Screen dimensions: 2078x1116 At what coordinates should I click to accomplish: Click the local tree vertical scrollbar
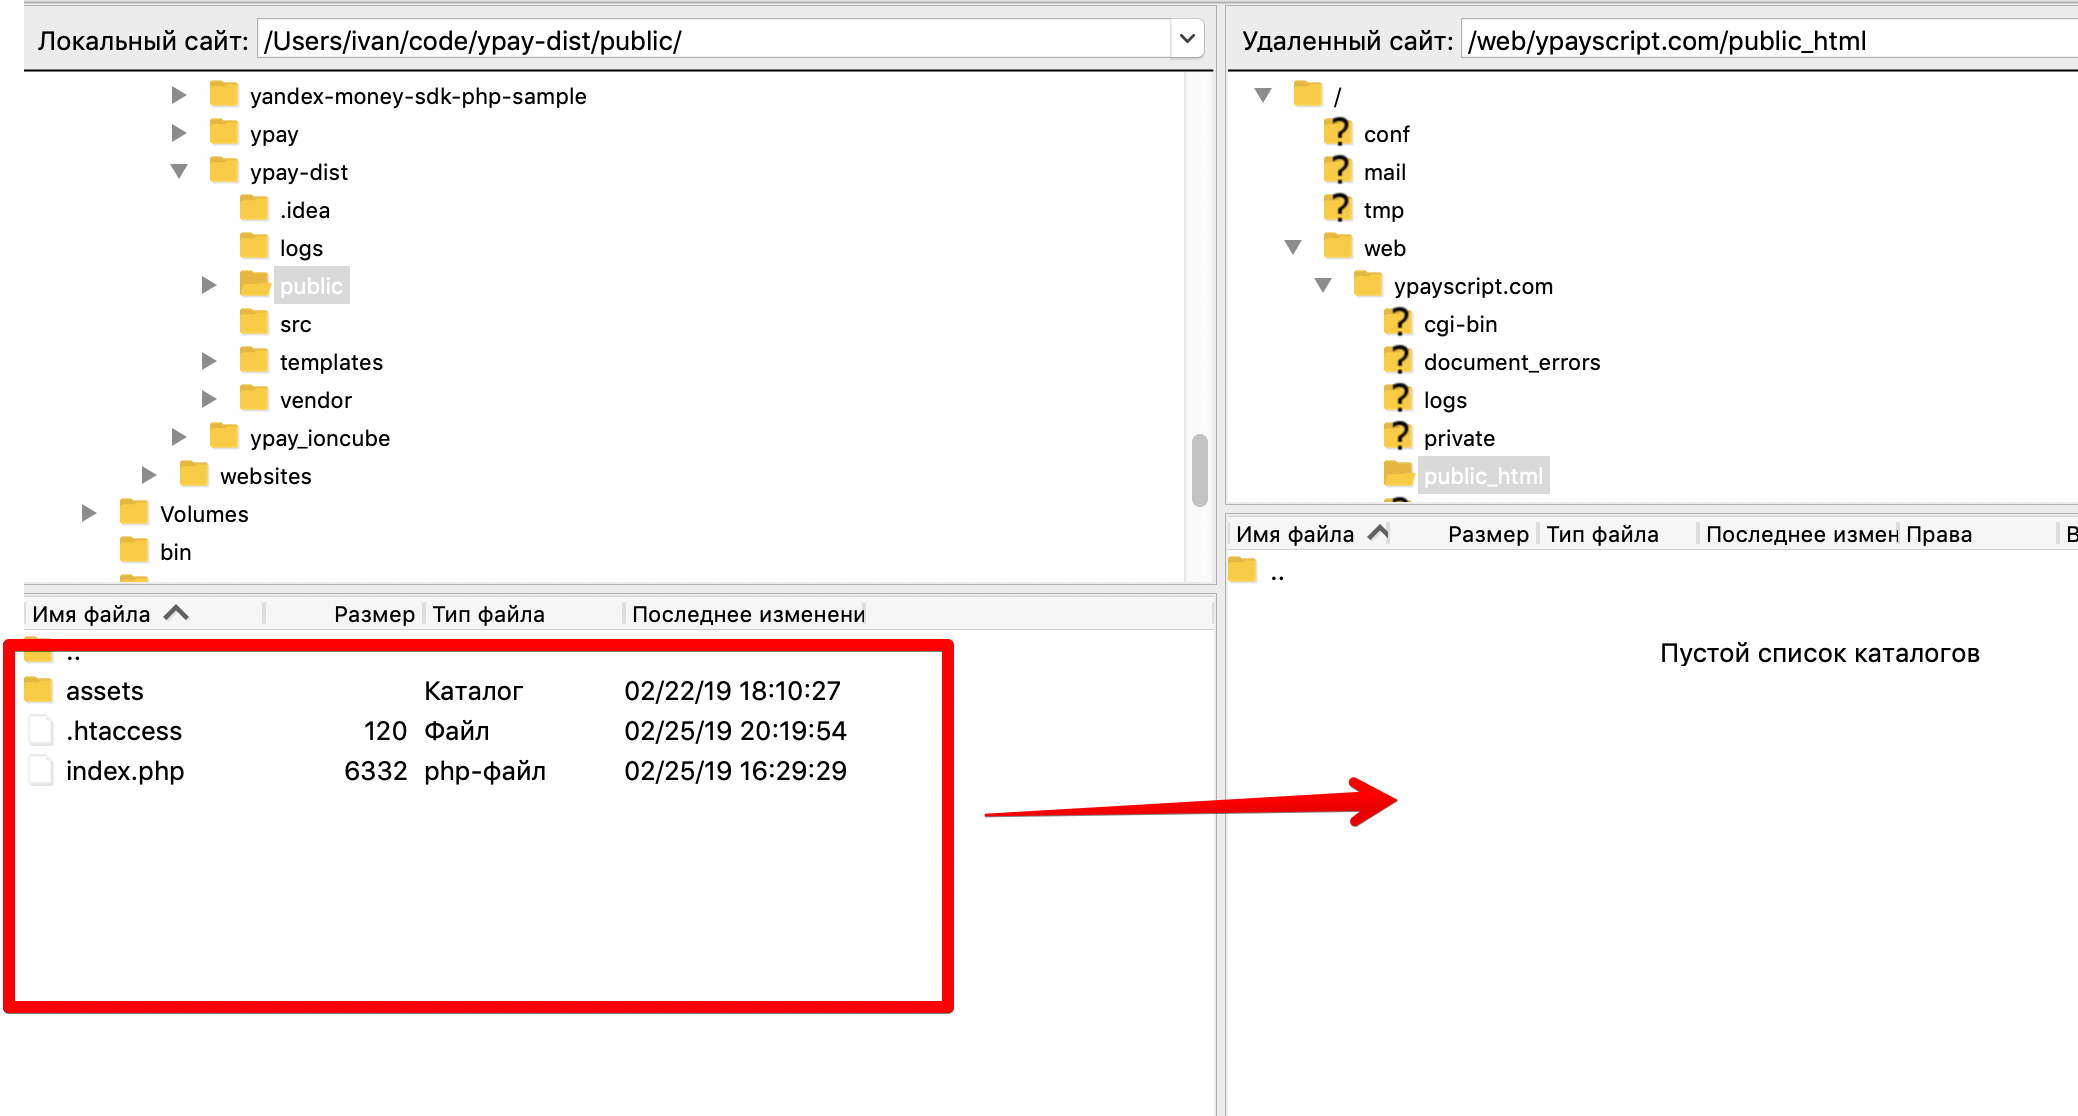click(x=1200, y=470)
